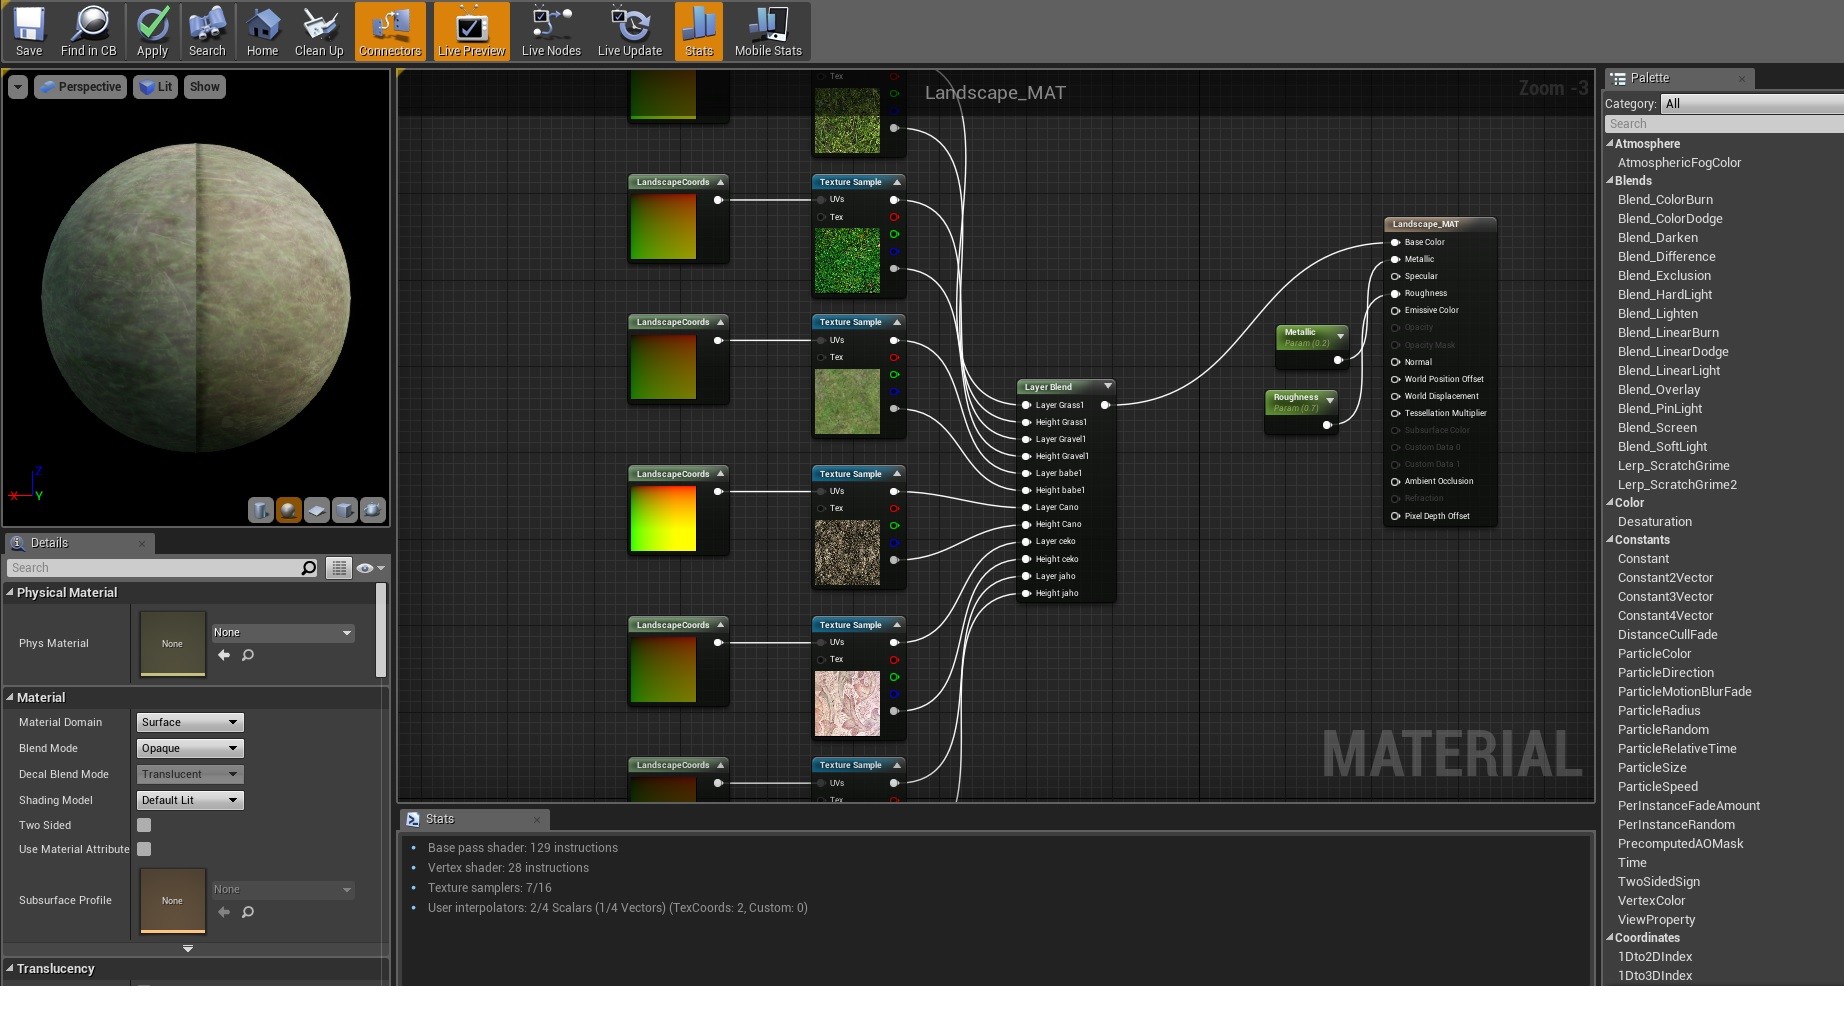Screen dimensions: 1844x1024
Task: Click Find in CB toolbar icon
Action: coord(88,31)
